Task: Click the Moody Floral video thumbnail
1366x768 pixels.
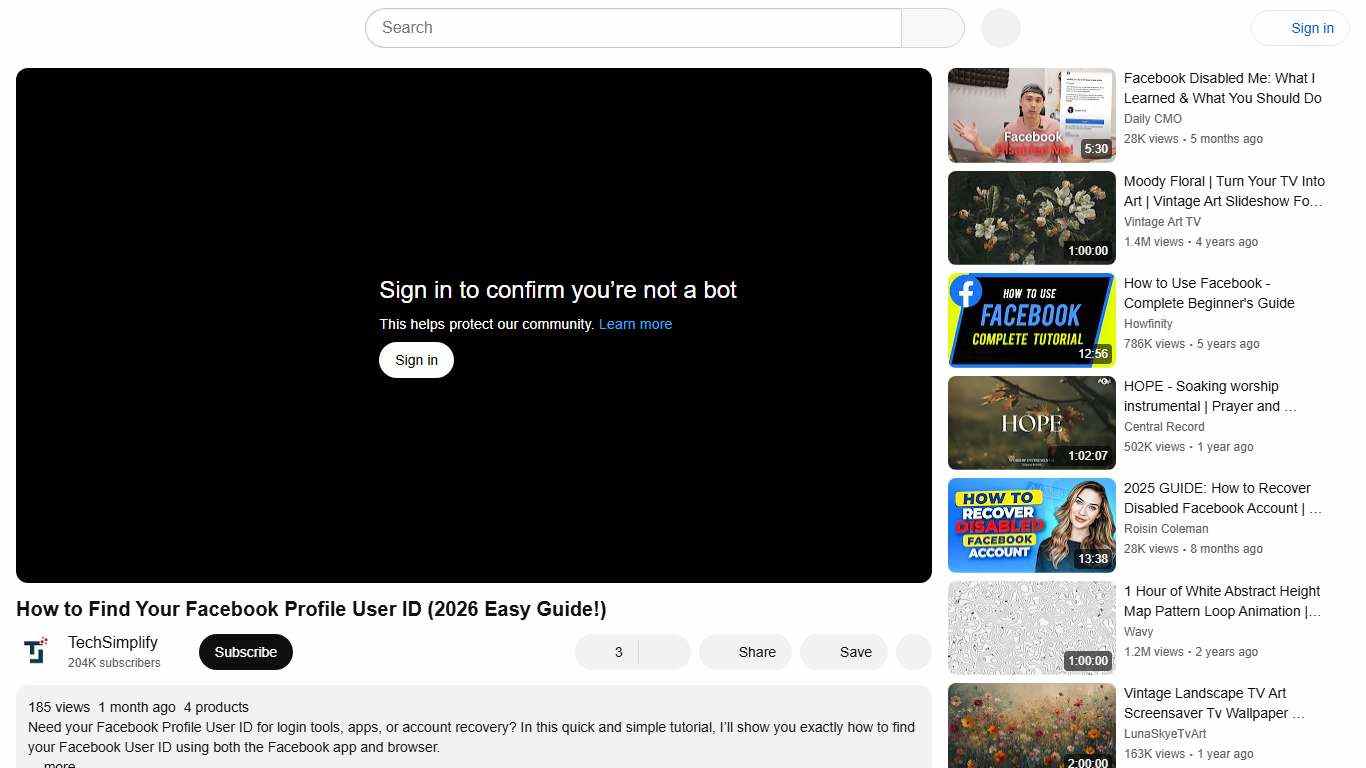Action: (x=1031, y=217)
